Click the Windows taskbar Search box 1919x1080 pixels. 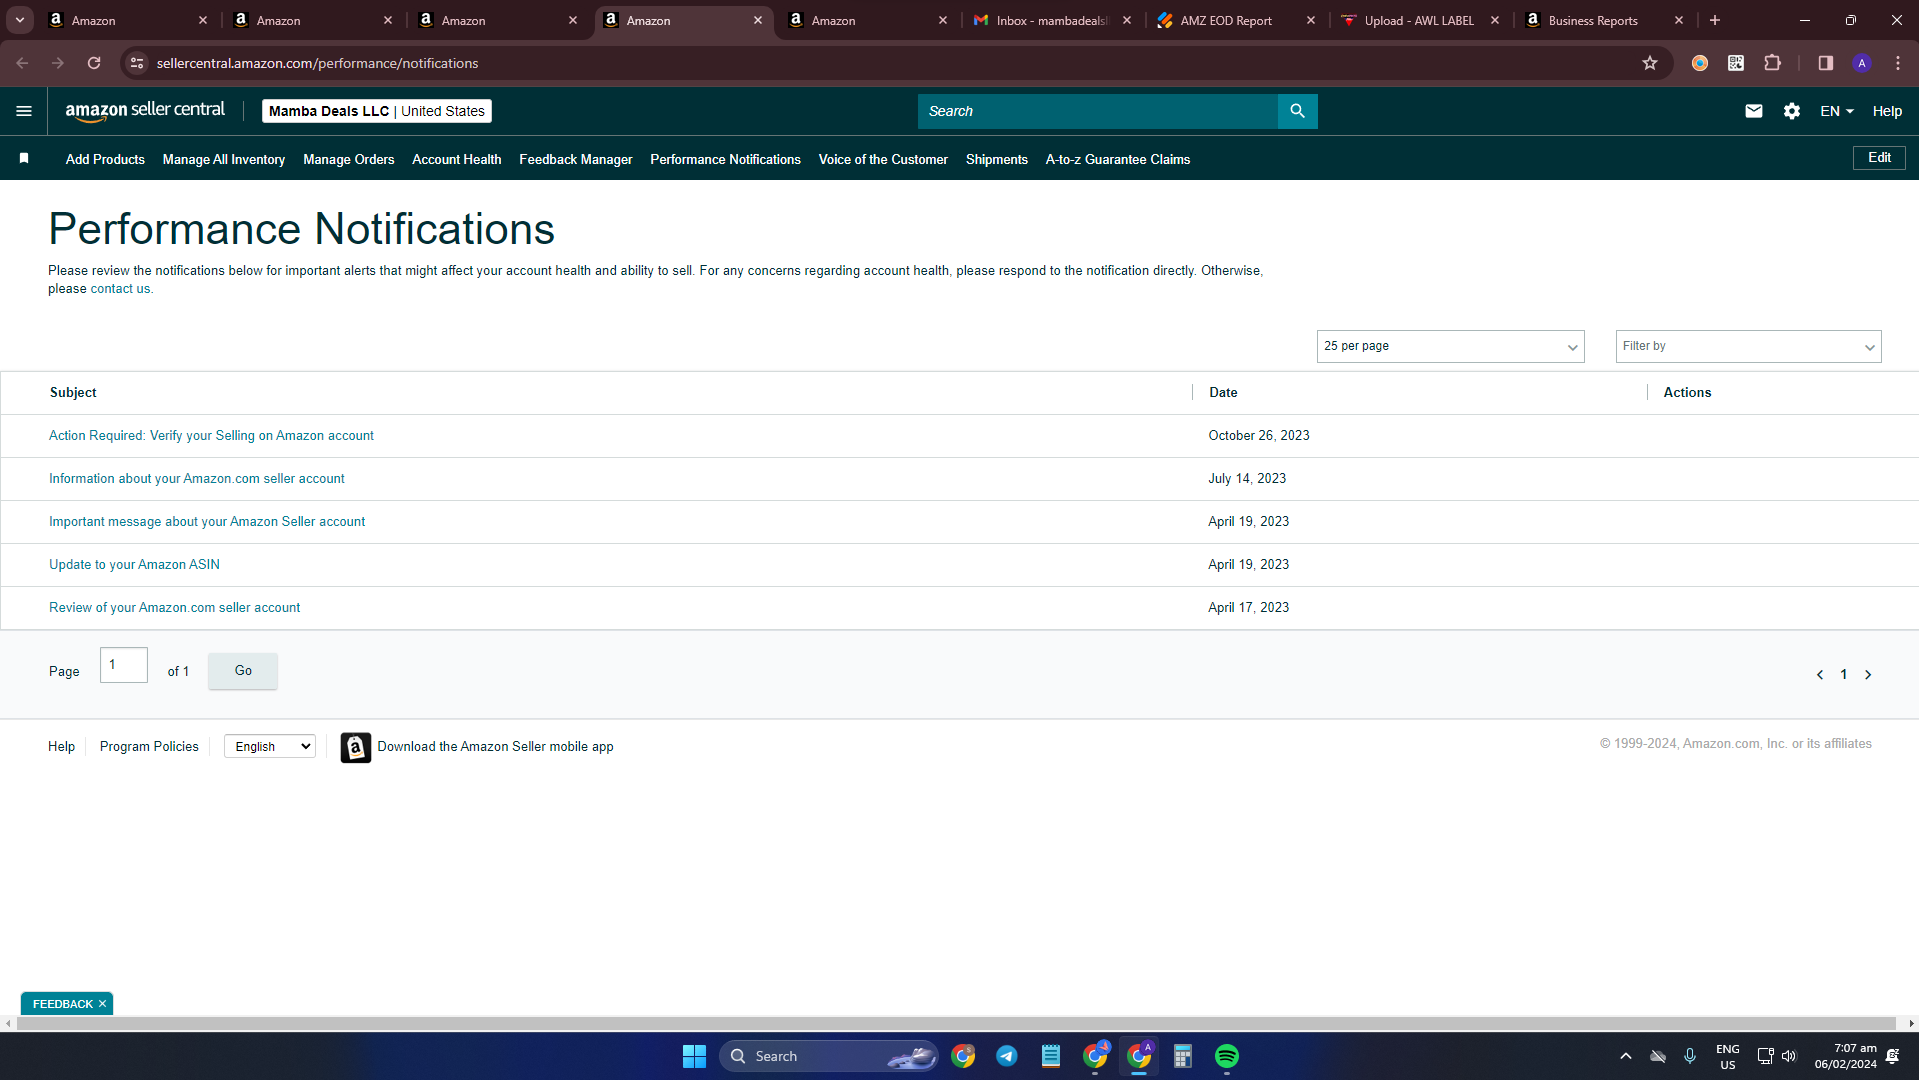pos(828,1056)
